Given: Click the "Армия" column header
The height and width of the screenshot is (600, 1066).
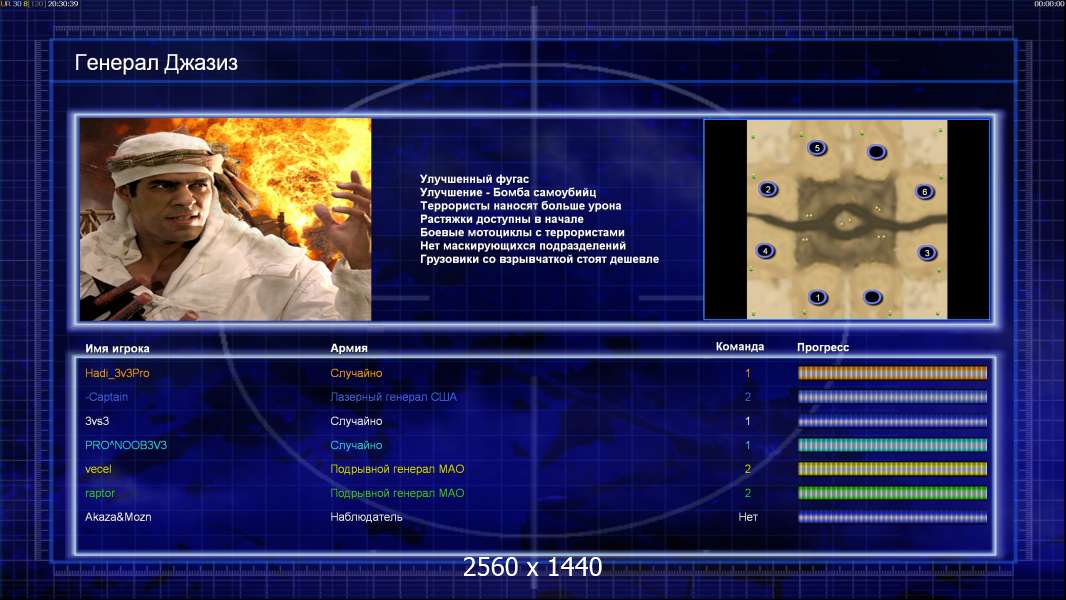Looking at the screenshot, I should (349, 348).
